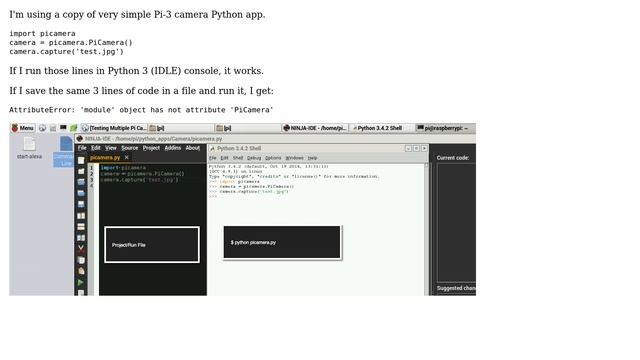This screenshot has width=640, height=360.
Task: Click the 'Current code:' label
Action: tap(453, 158)
